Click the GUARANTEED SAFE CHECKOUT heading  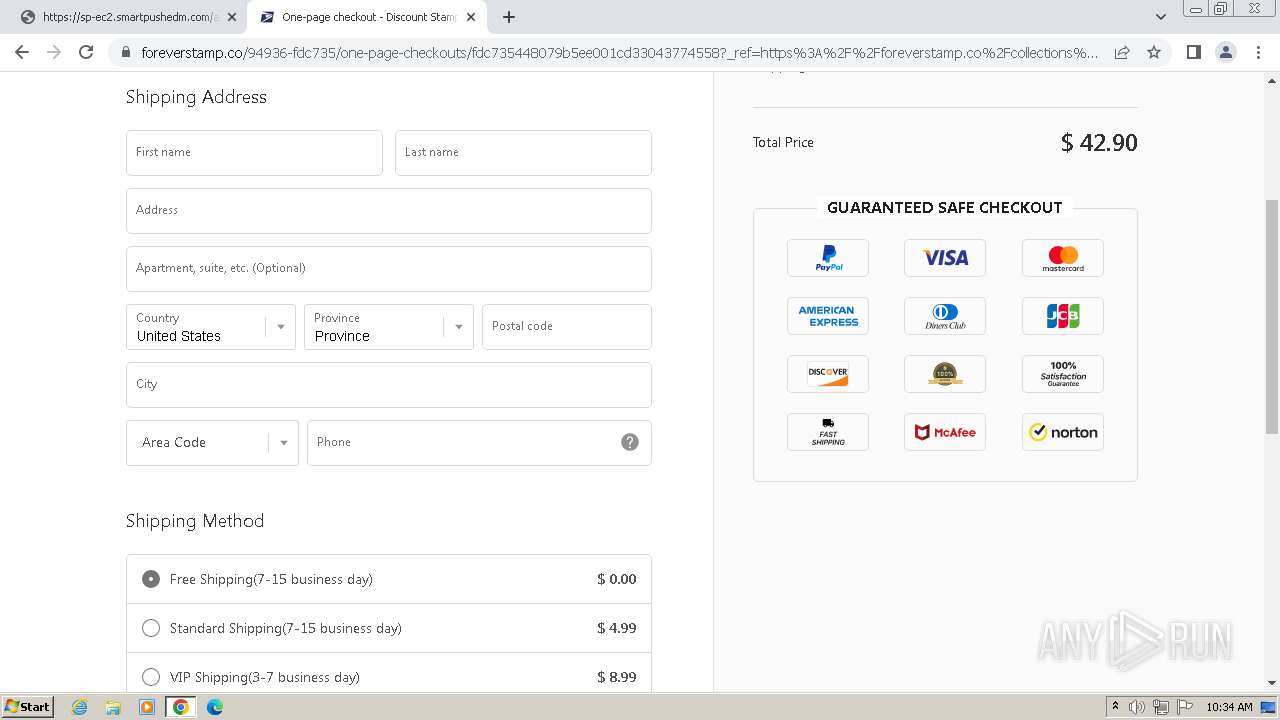click(945, 208)
